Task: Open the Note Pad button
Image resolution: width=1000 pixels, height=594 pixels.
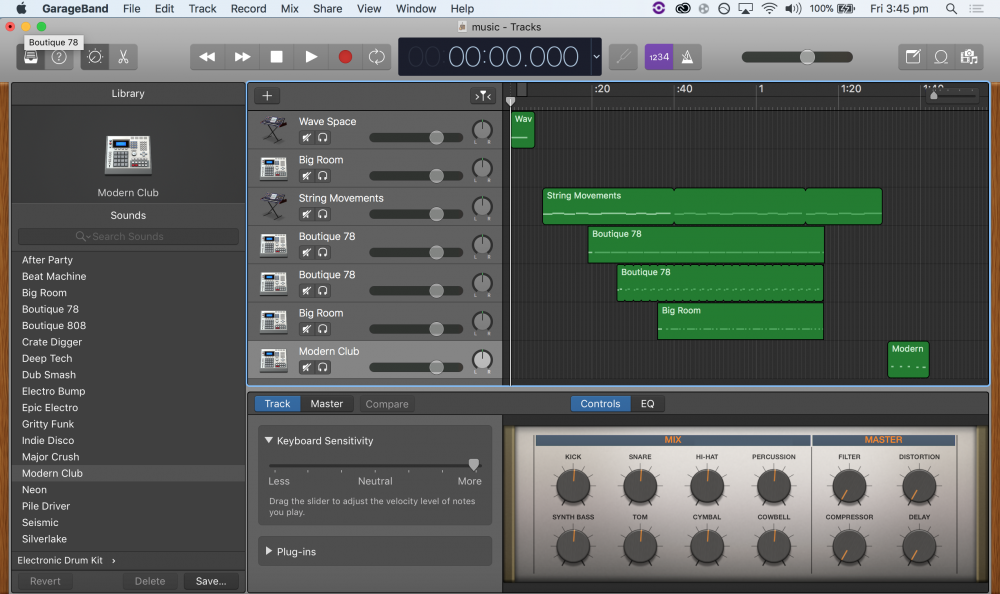Action: [x=913, y=57]
